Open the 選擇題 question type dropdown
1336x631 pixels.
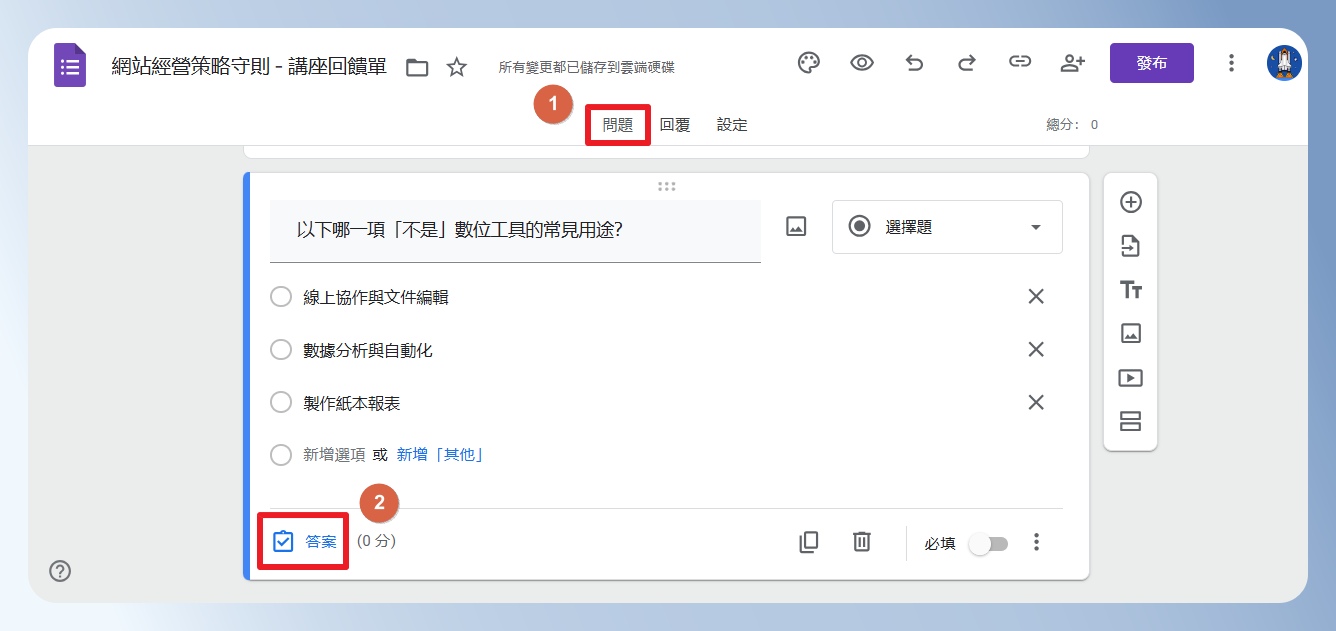click(947, 227)
